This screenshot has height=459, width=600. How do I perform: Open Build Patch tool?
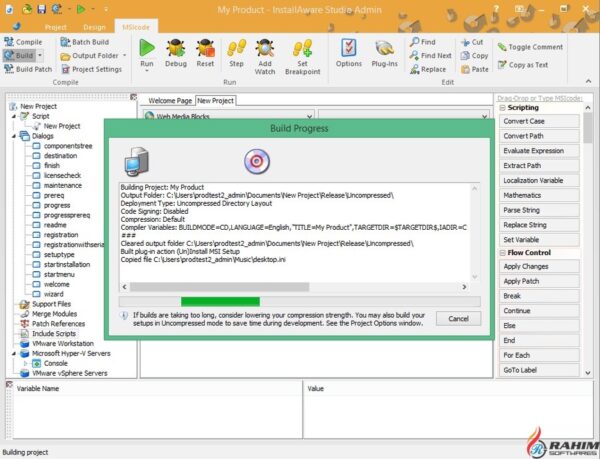pos(28,69)
